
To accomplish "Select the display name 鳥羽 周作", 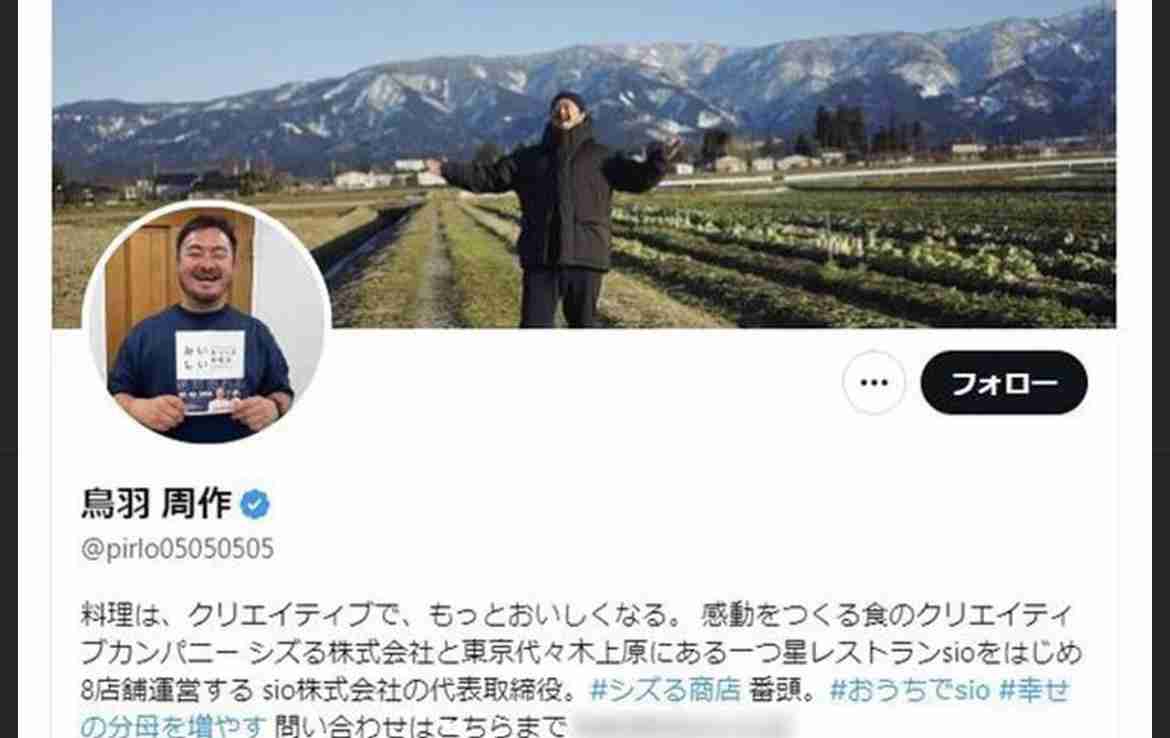I will point(156,503).
